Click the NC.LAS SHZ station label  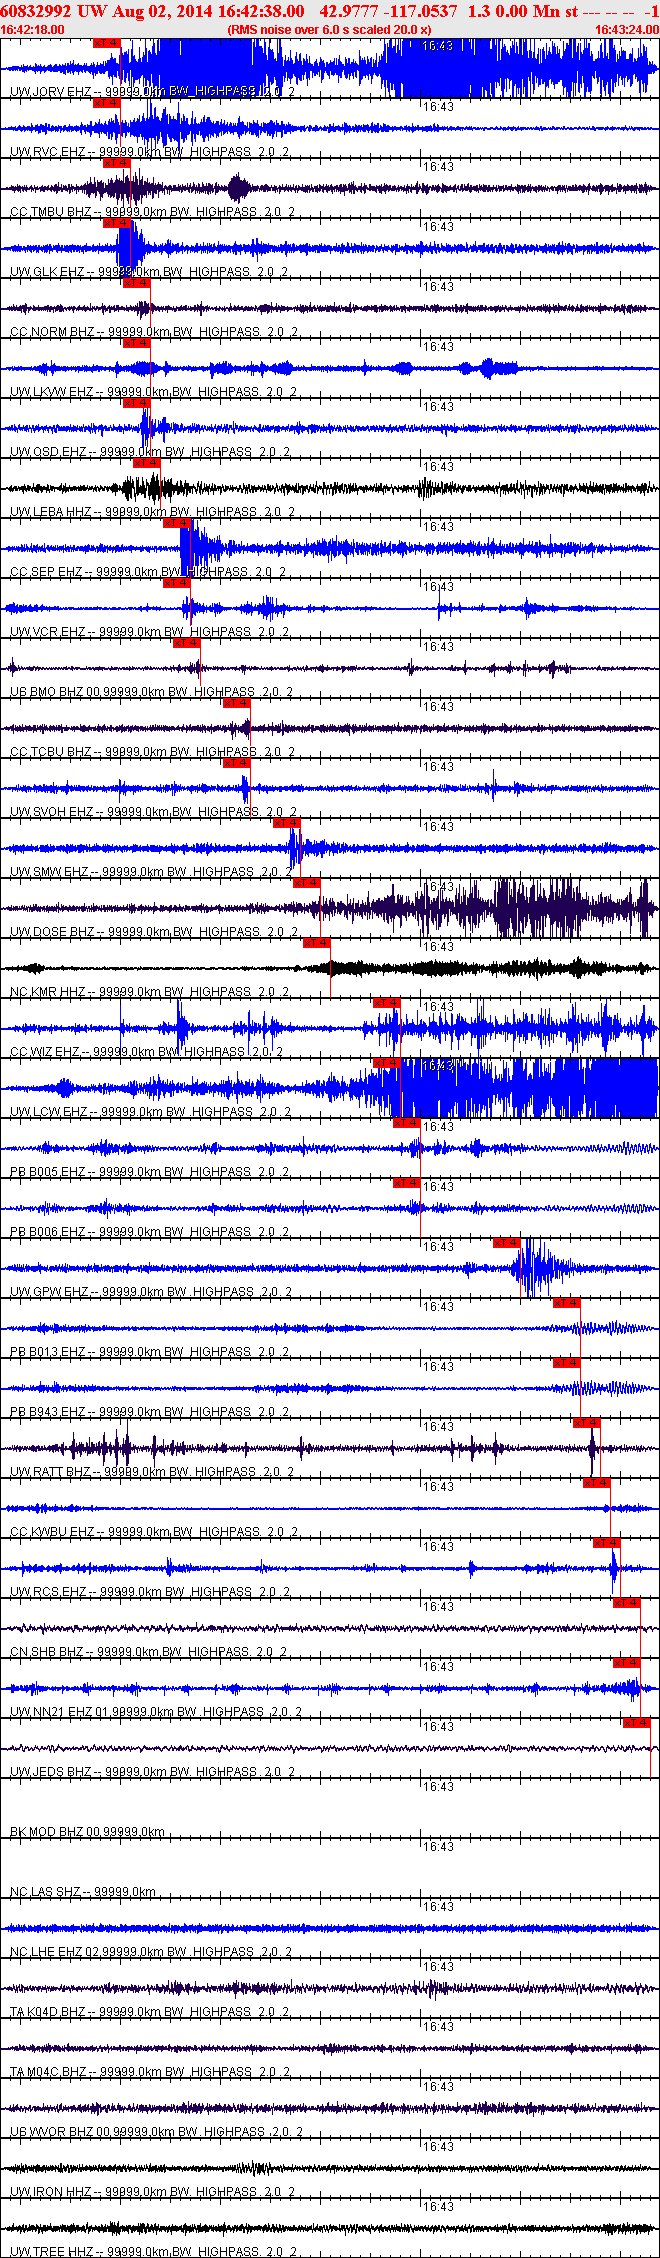click(x=83, y=1891)
